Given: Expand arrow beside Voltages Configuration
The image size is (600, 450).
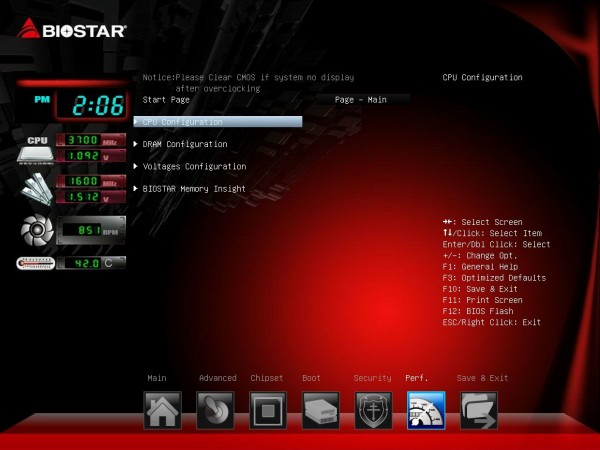Looking at the screenshot, I should pos(135,166).
